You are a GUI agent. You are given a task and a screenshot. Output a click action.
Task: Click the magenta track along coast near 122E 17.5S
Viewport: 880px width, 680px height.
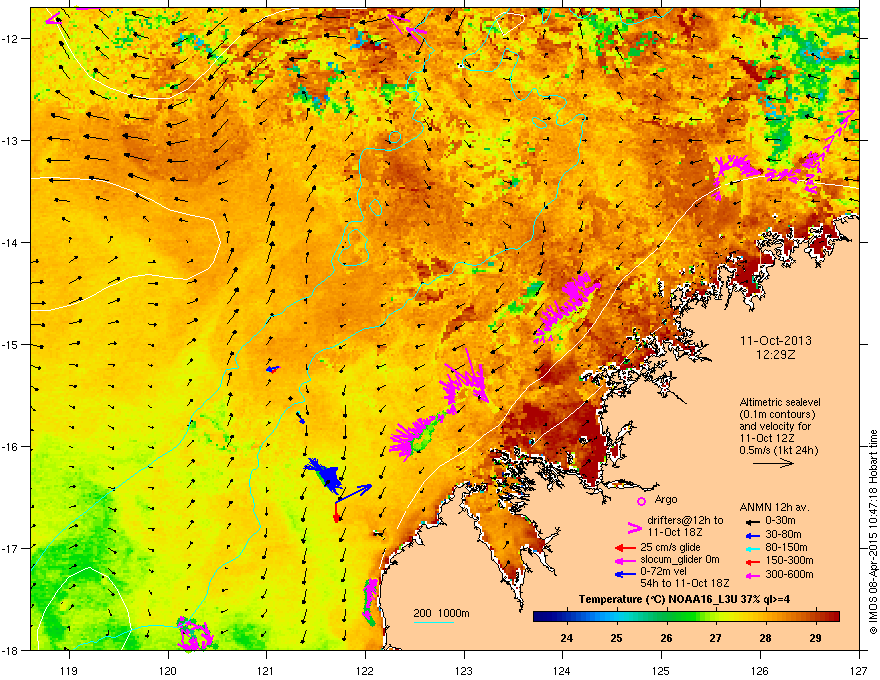370,602
